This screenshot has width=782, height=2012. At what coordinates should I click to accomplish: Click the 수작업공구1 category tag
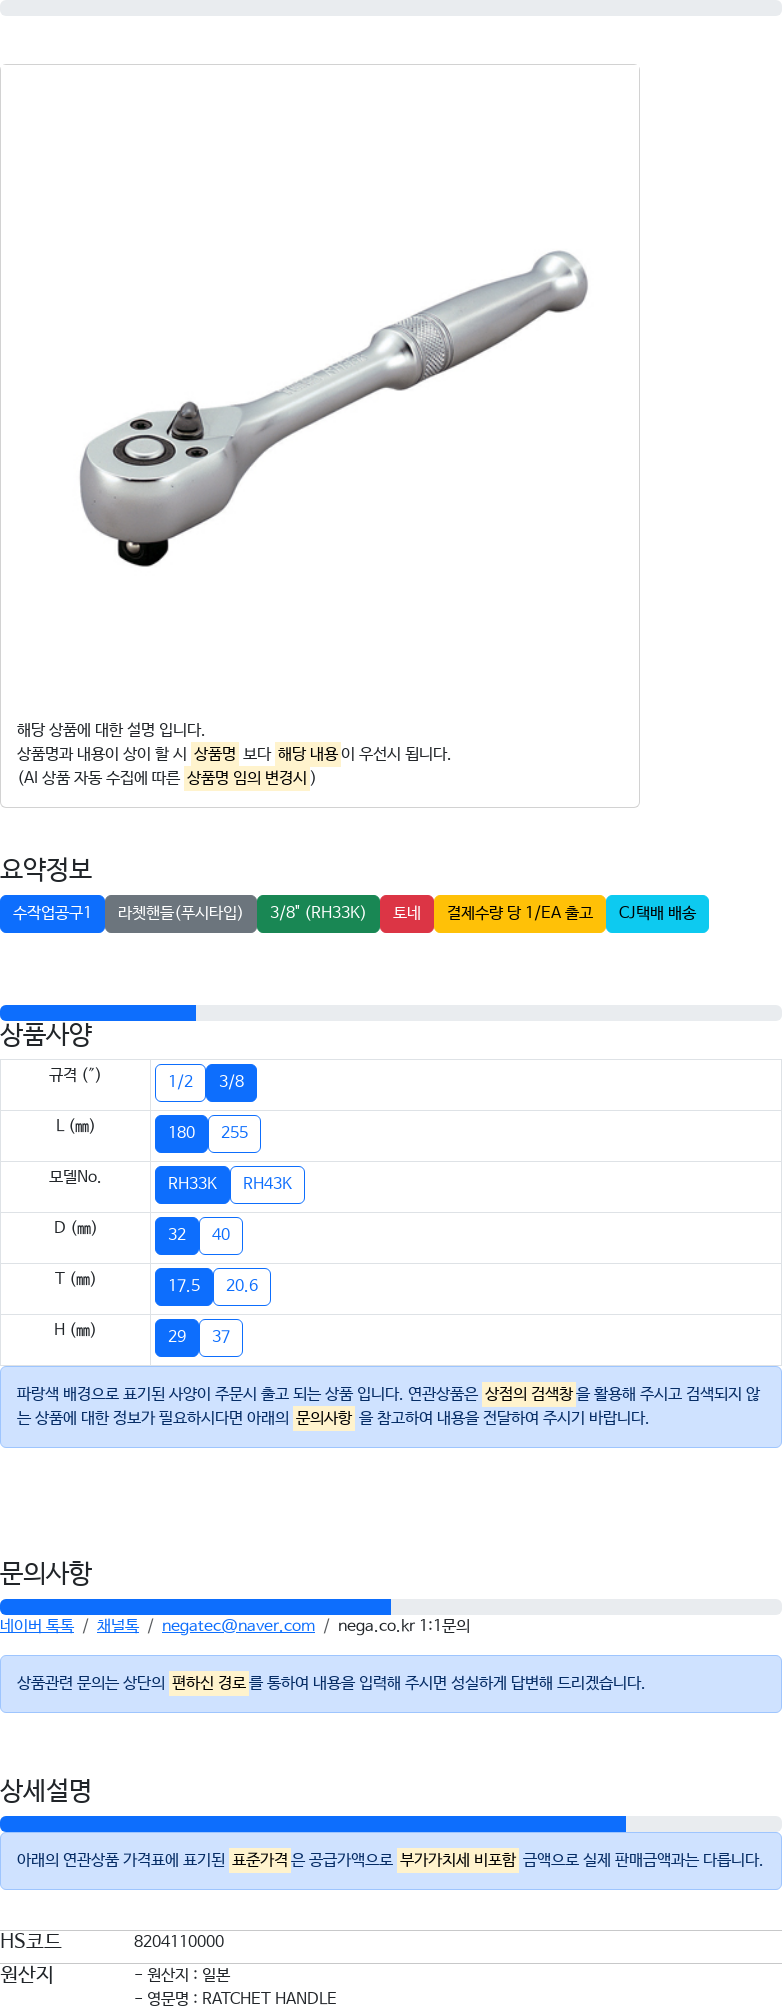click(x=52, y=913)
